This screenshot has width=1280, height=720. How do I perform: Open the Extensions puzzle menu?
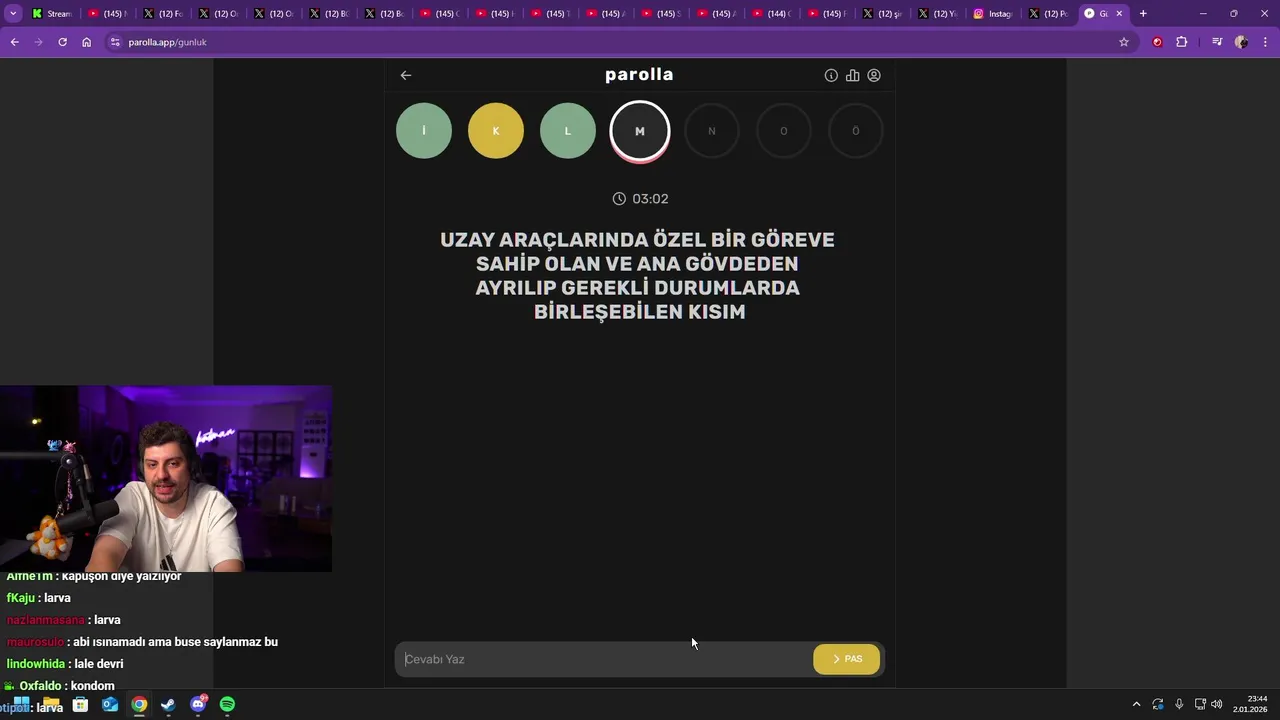[x=1182, y=42]
